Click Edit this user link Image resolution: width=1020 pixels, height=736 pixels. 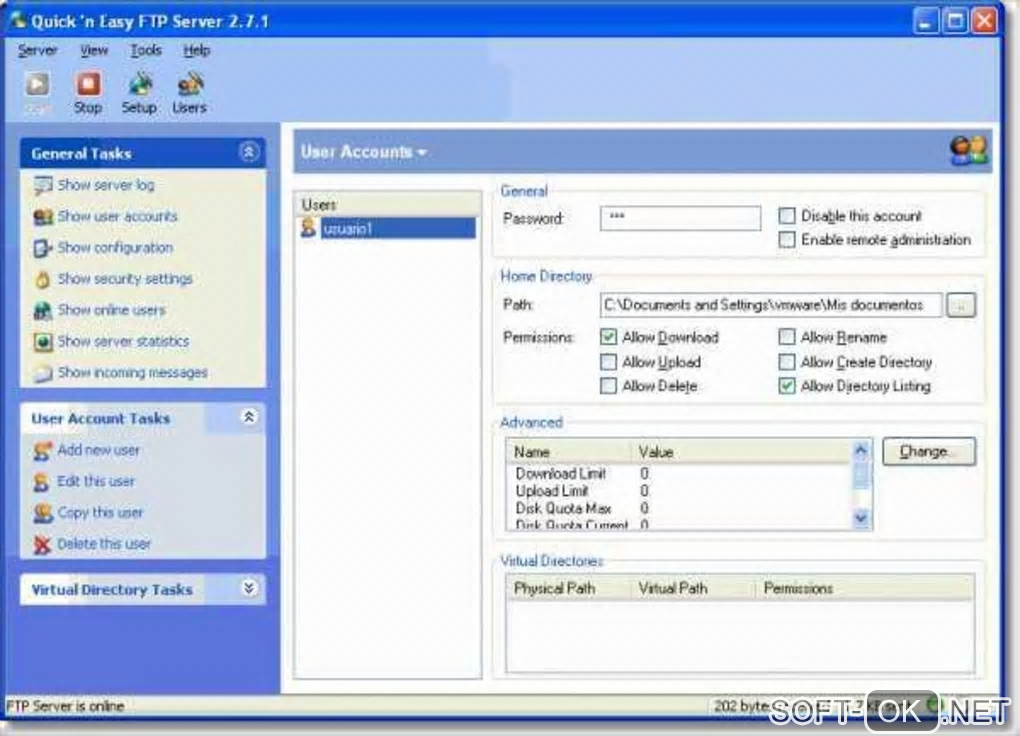[x=96, y=482]
